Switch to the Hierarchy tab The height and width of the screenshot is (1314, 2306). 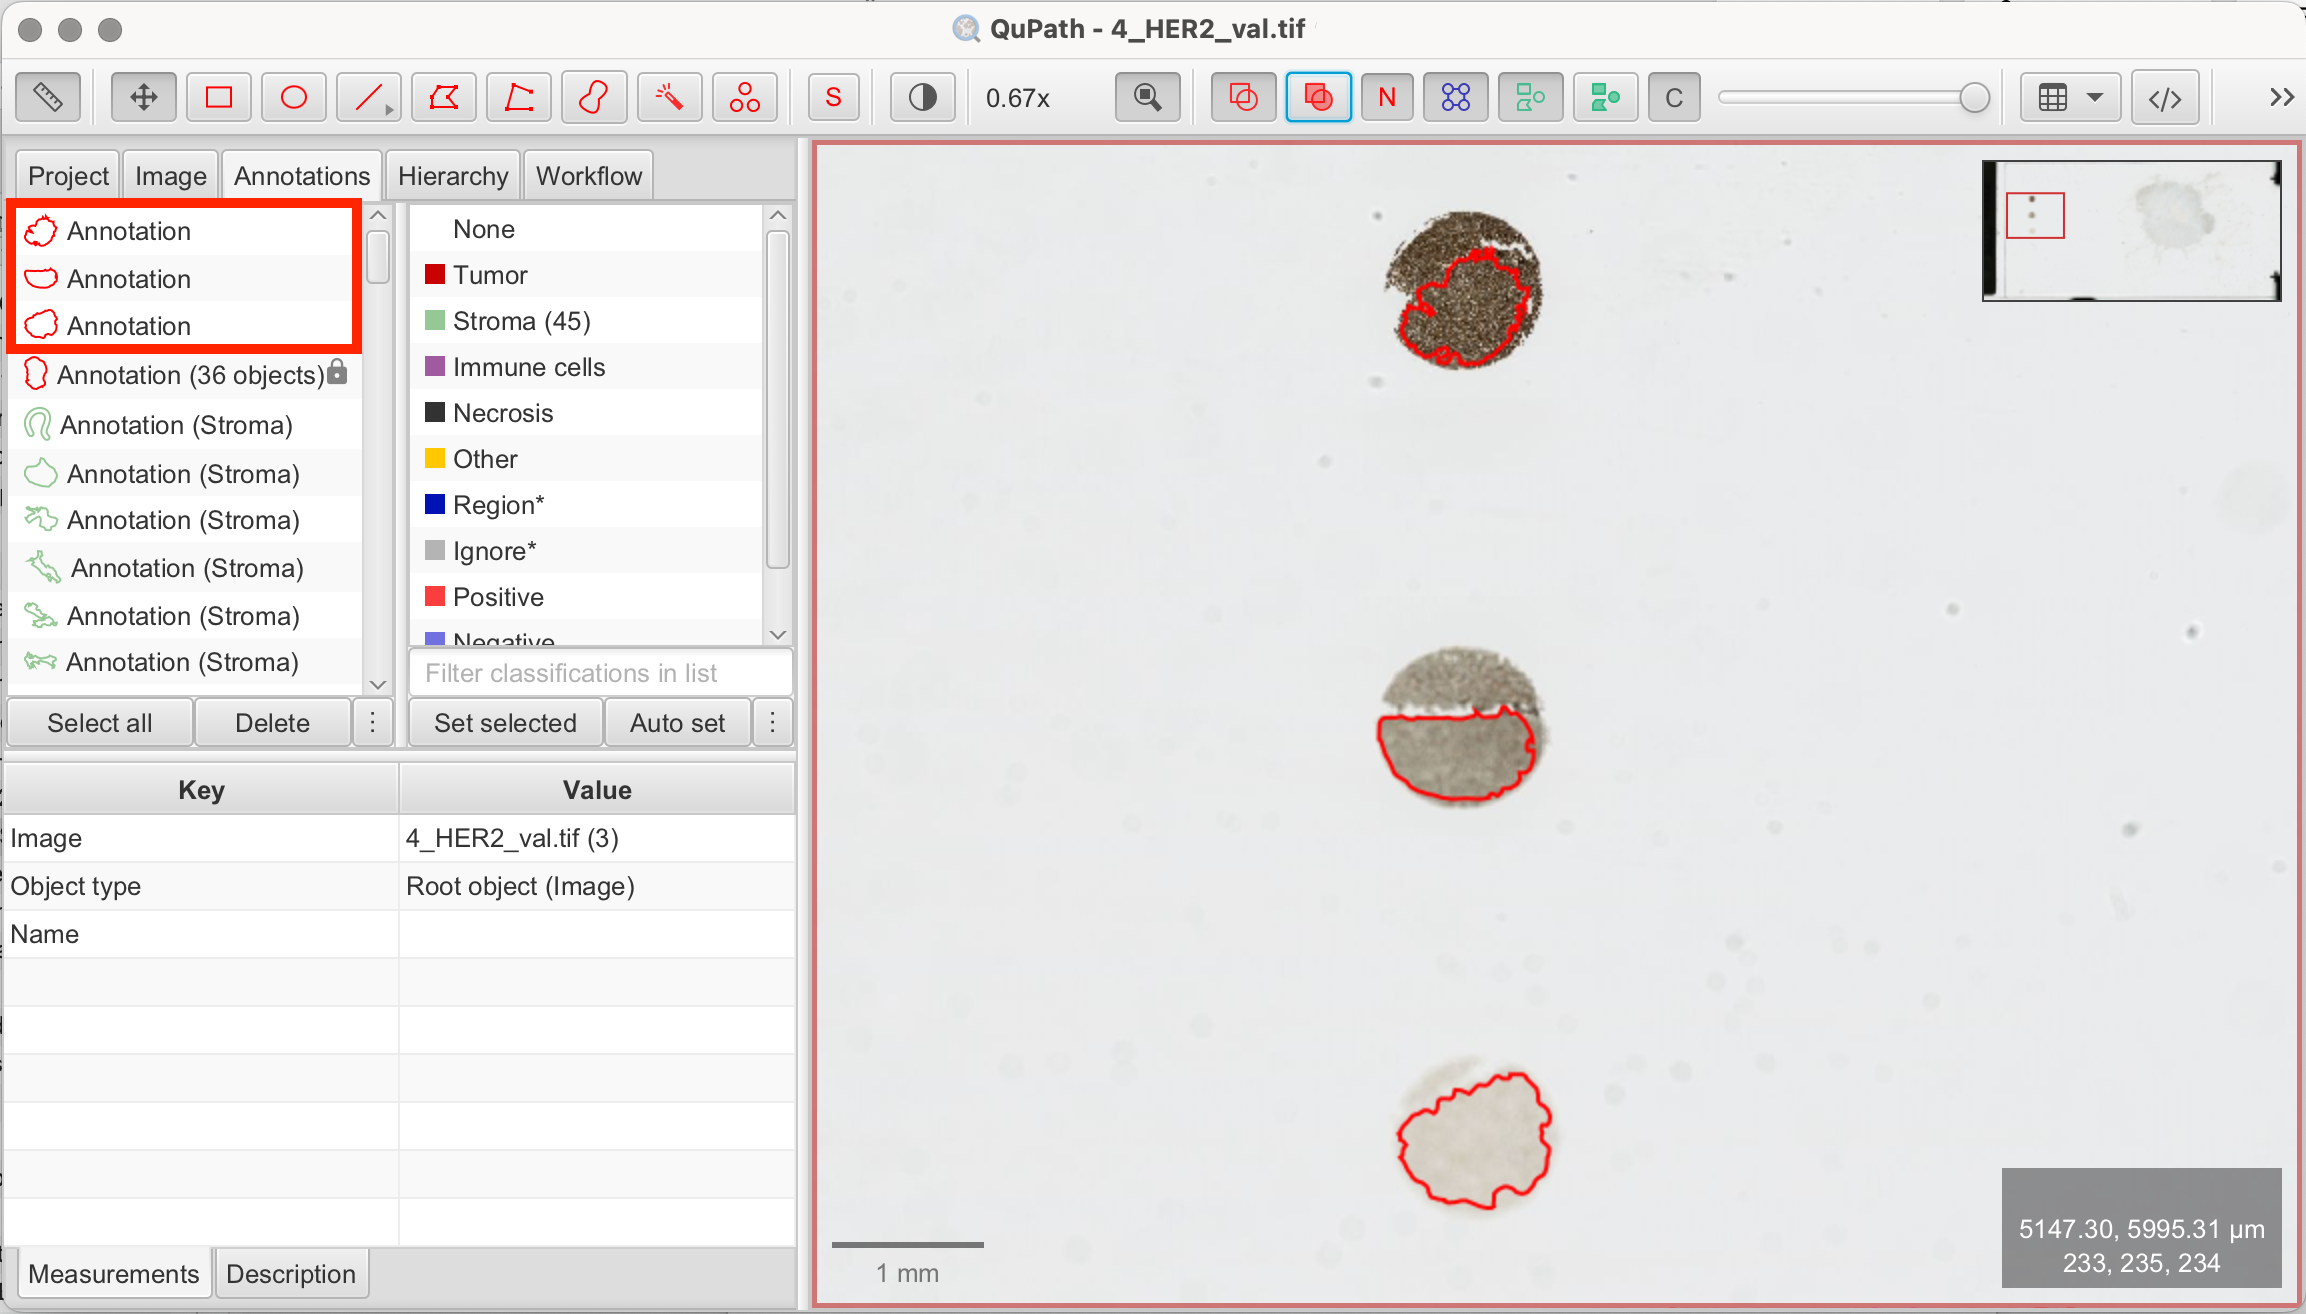[x=452, y=174]
